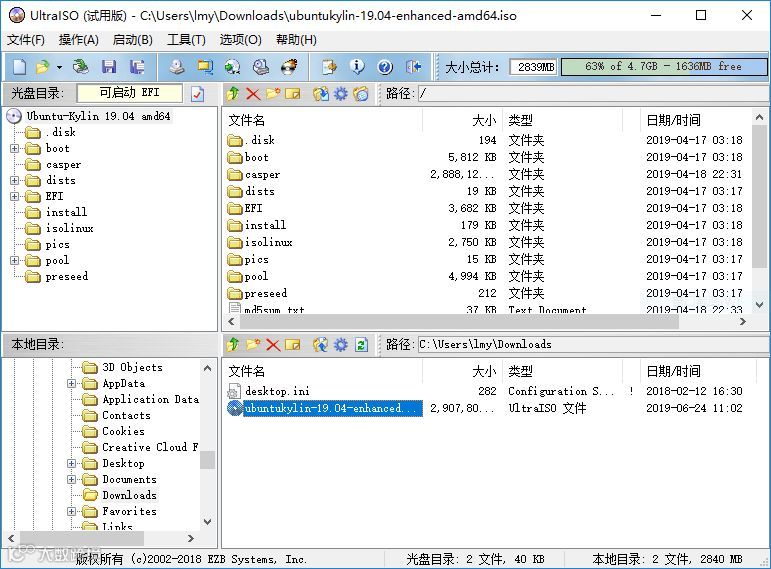Click the New image toolbar icon
Viewport: 771px width, 569px height.
[x=20, y=67]
